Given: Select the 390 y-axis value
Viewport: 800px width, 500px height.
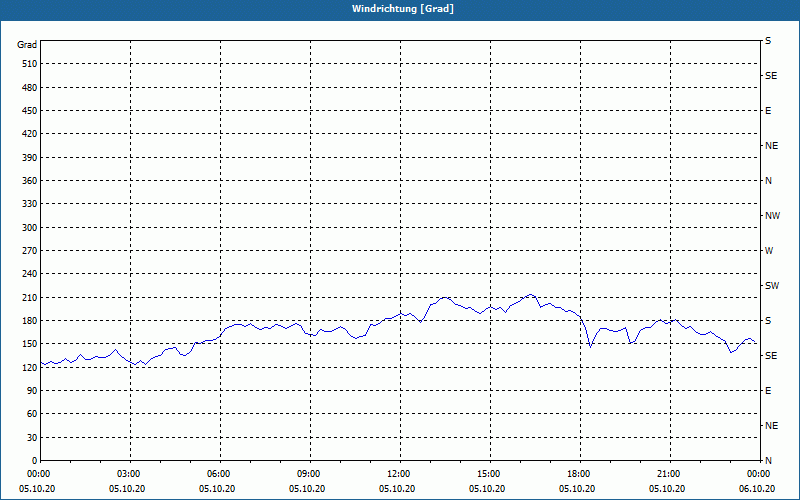Looking at the screenshot, I should (x=30, y=158).
